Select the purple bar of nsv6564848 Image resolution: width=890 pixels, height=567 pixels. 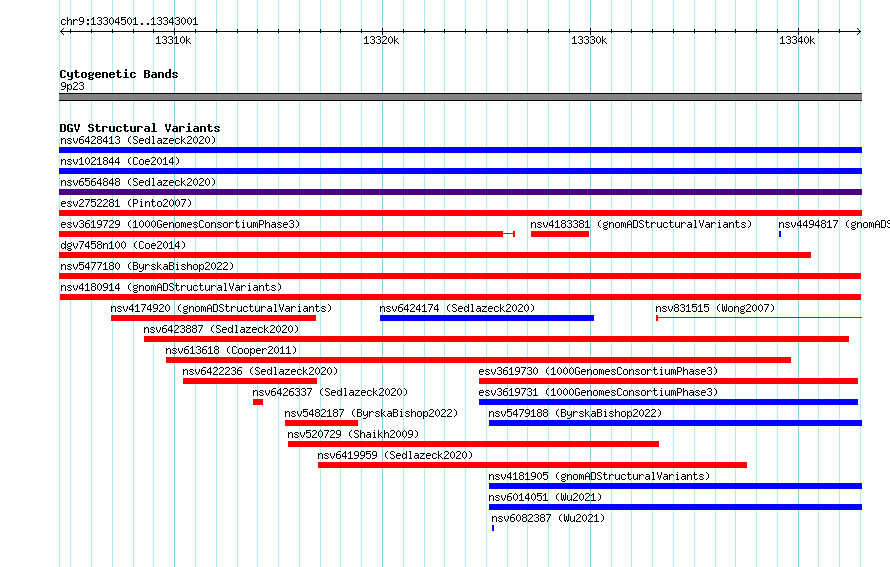[460, 192]
